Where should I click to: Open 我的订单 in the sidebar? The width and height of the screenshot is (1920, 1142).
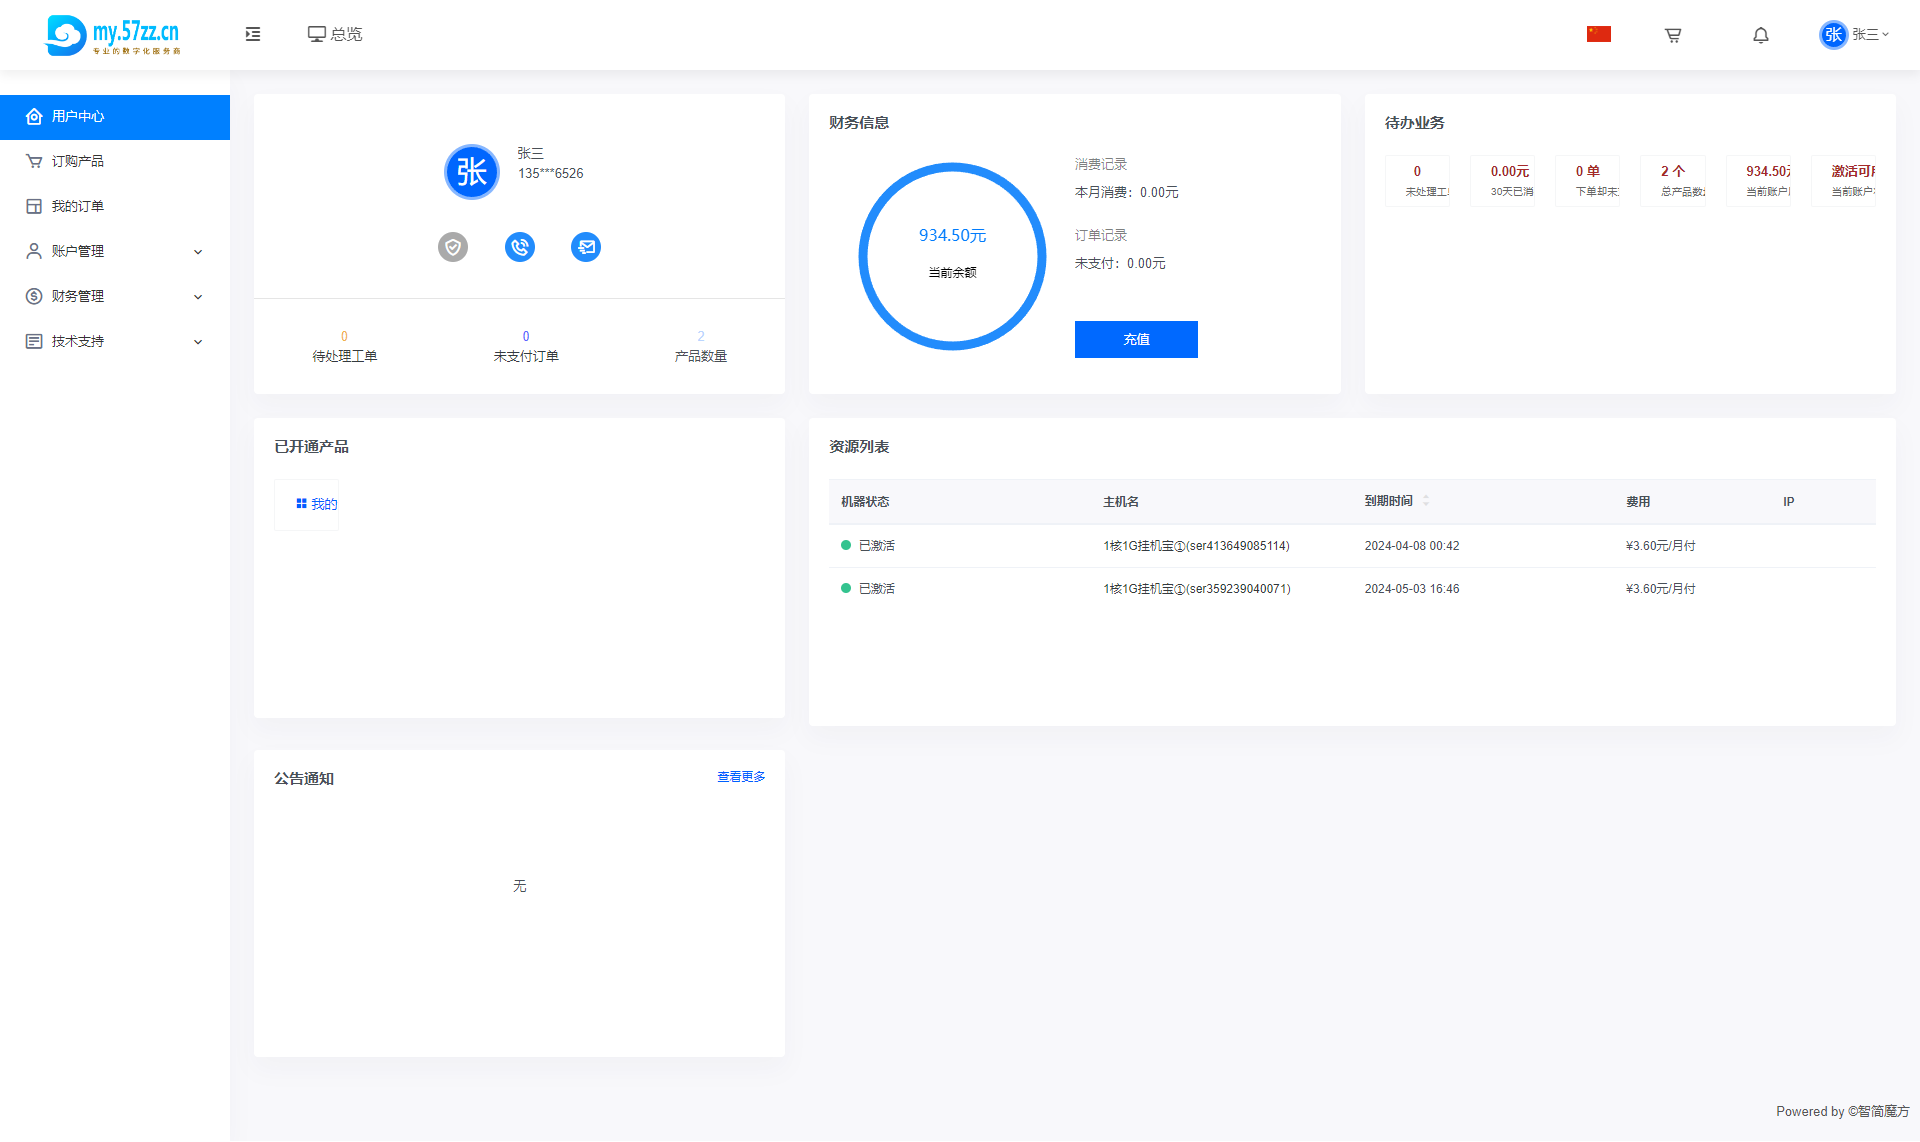pos(115,206)
